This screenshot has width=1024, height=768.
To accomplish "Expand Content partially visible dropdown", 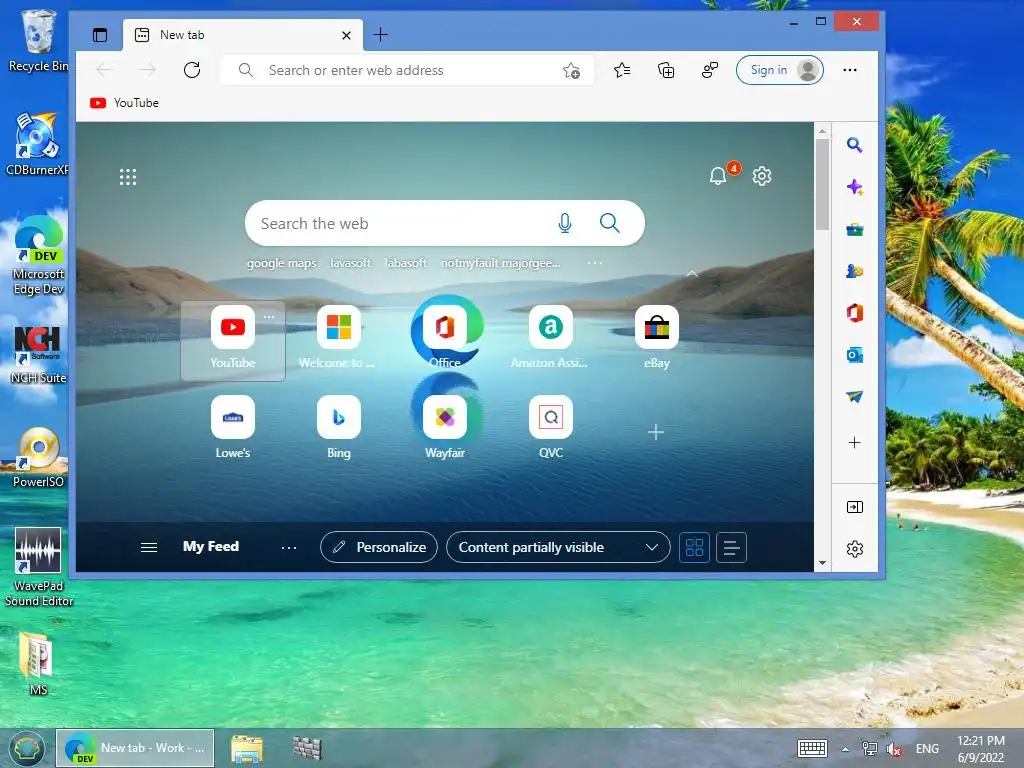I will (x=558, y=547).
